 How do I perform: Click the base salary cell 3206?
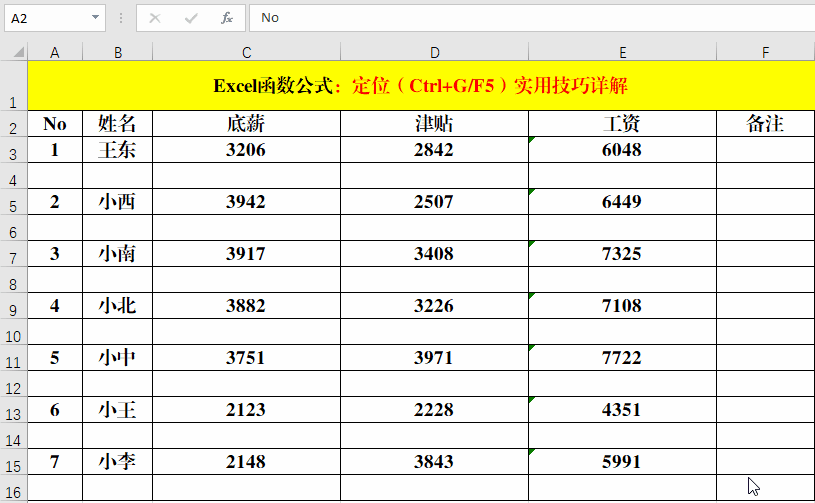pyautogui.click(x=246, y=150)
